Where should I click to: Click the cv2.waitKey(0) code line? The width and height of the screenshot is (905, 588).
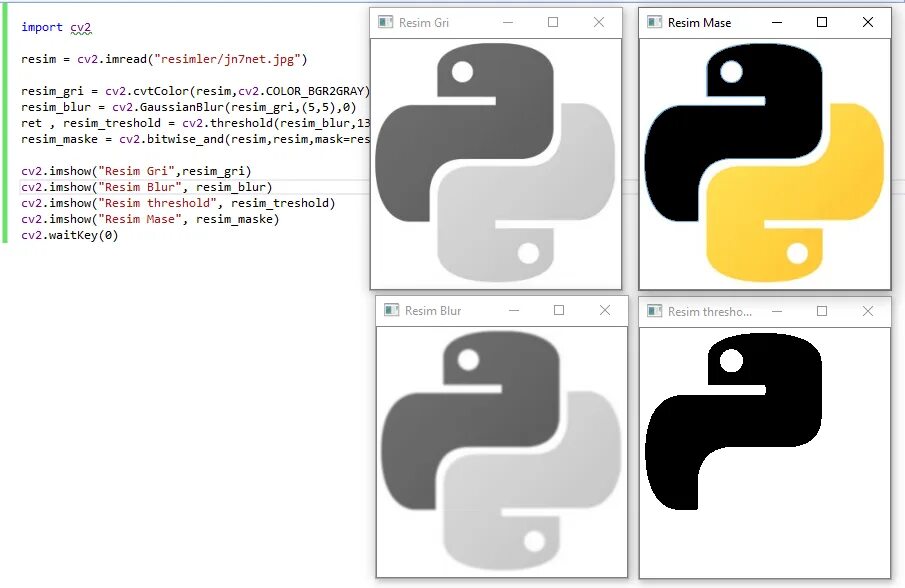pos(69,235)
